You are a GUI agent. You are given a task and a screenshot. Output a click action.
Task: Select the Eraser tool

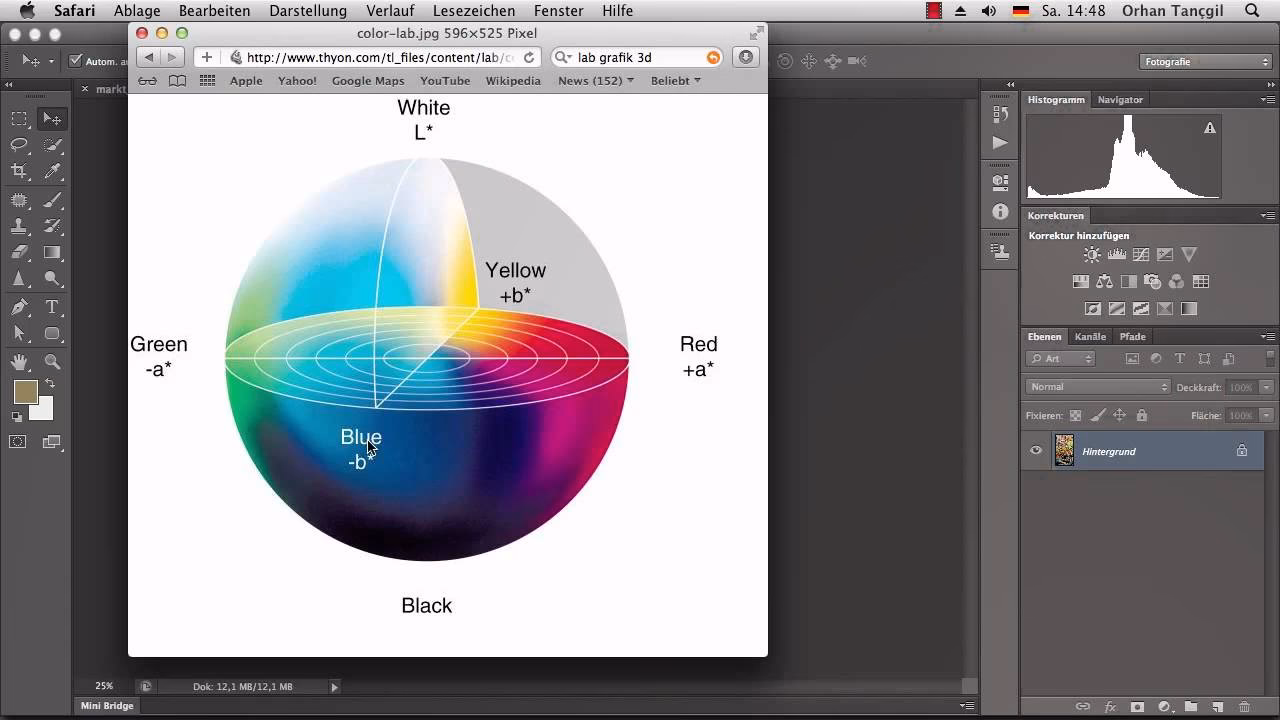[x=19, y=253]
